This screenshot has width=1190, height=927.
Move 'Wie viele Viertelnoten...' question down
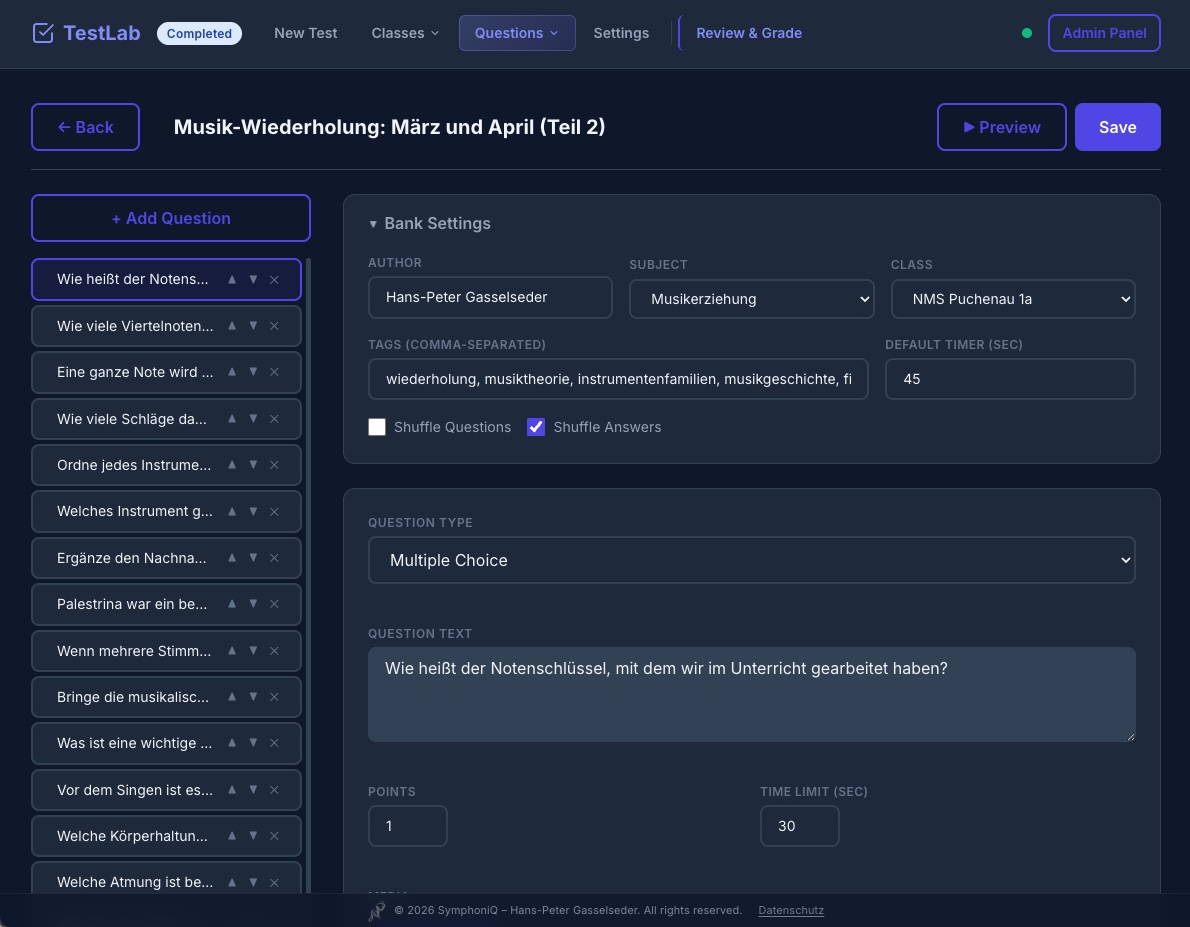[x=253, y=326]
